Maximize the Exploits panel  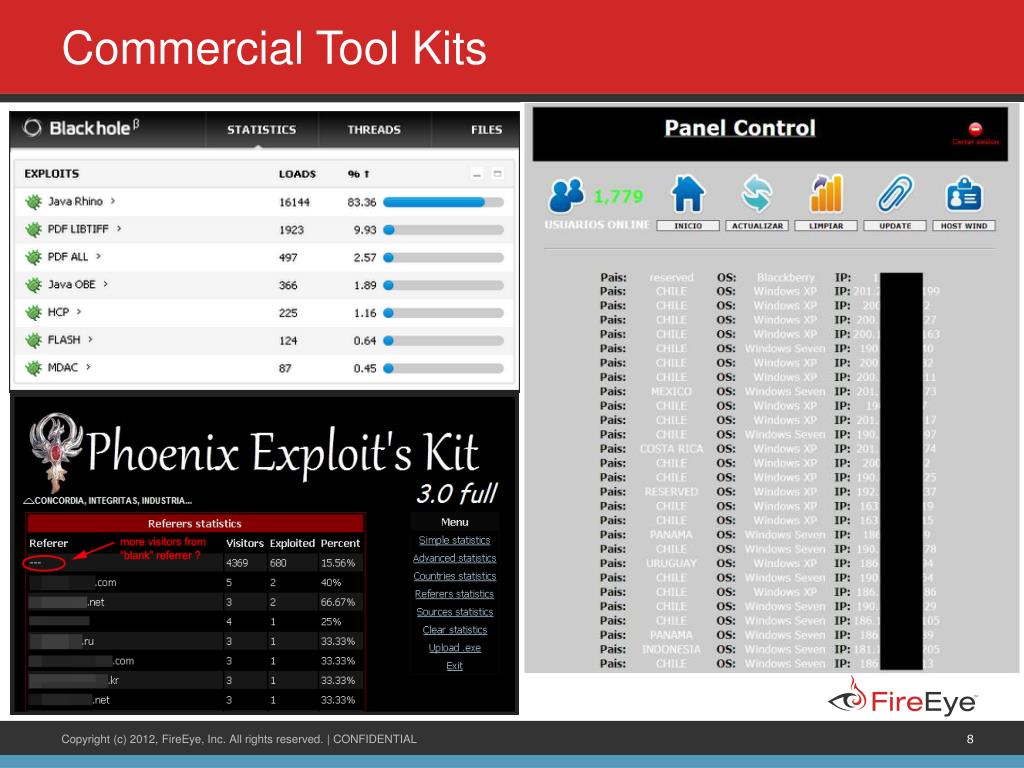click(x=497, y=174)
